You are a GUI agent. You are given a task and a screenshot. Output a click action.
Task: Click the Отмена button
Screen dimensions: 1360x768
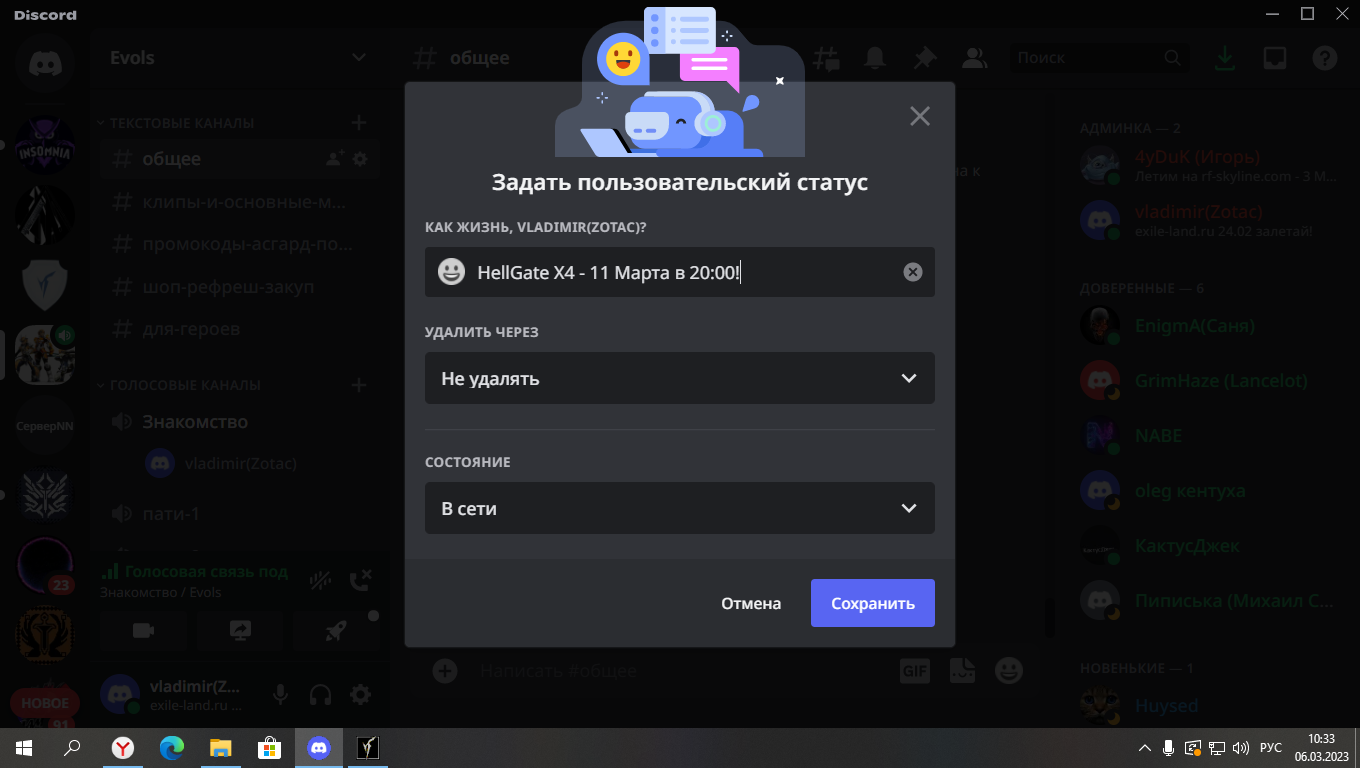pyautogui.click(x=751, y=603)
